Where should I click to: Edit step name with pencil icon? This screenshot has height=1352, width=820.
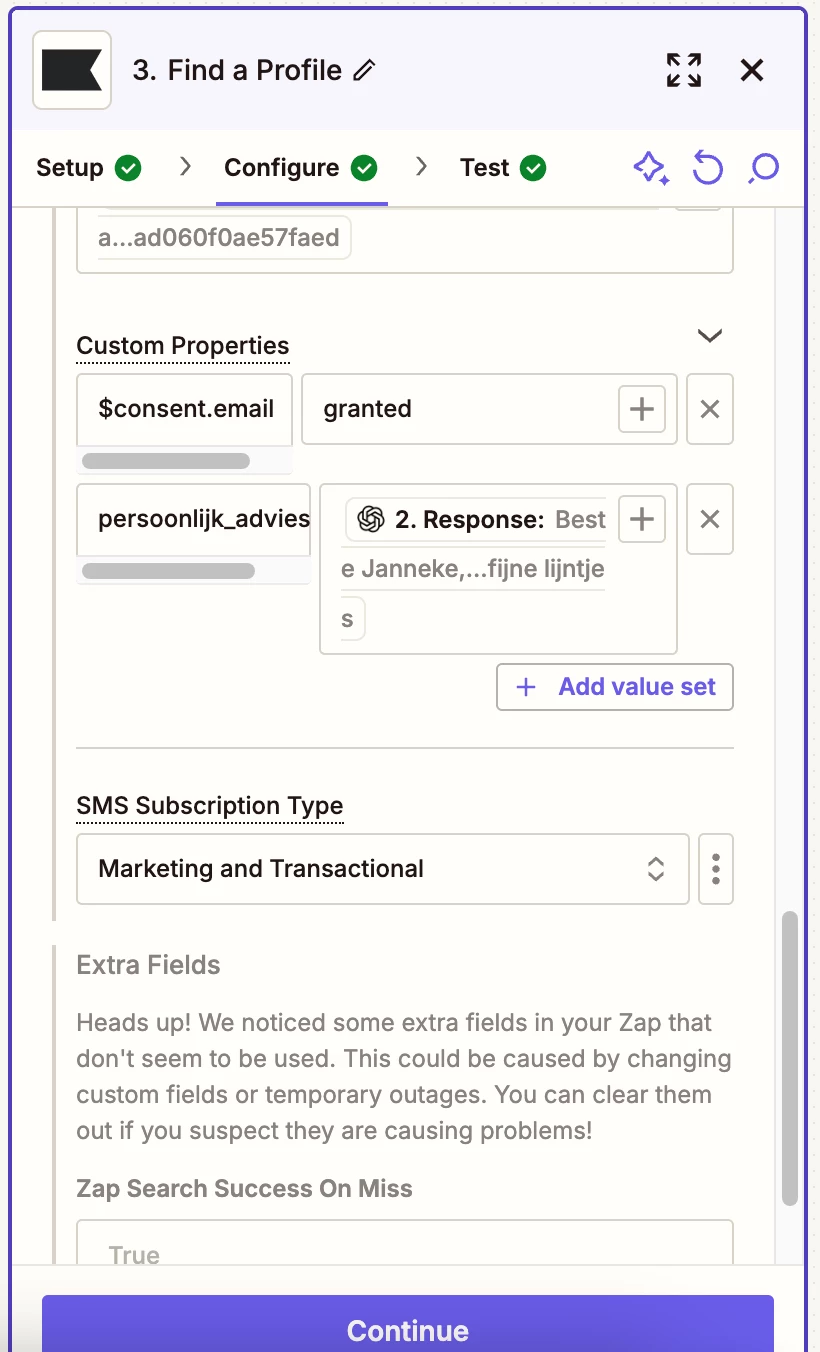365,70
